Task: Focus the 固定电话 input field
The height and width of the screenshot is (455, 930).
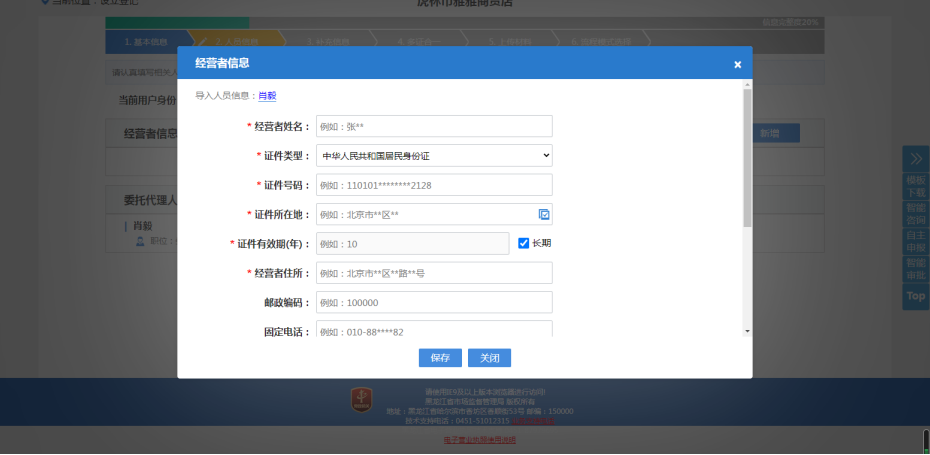Action: coord(434,329)
